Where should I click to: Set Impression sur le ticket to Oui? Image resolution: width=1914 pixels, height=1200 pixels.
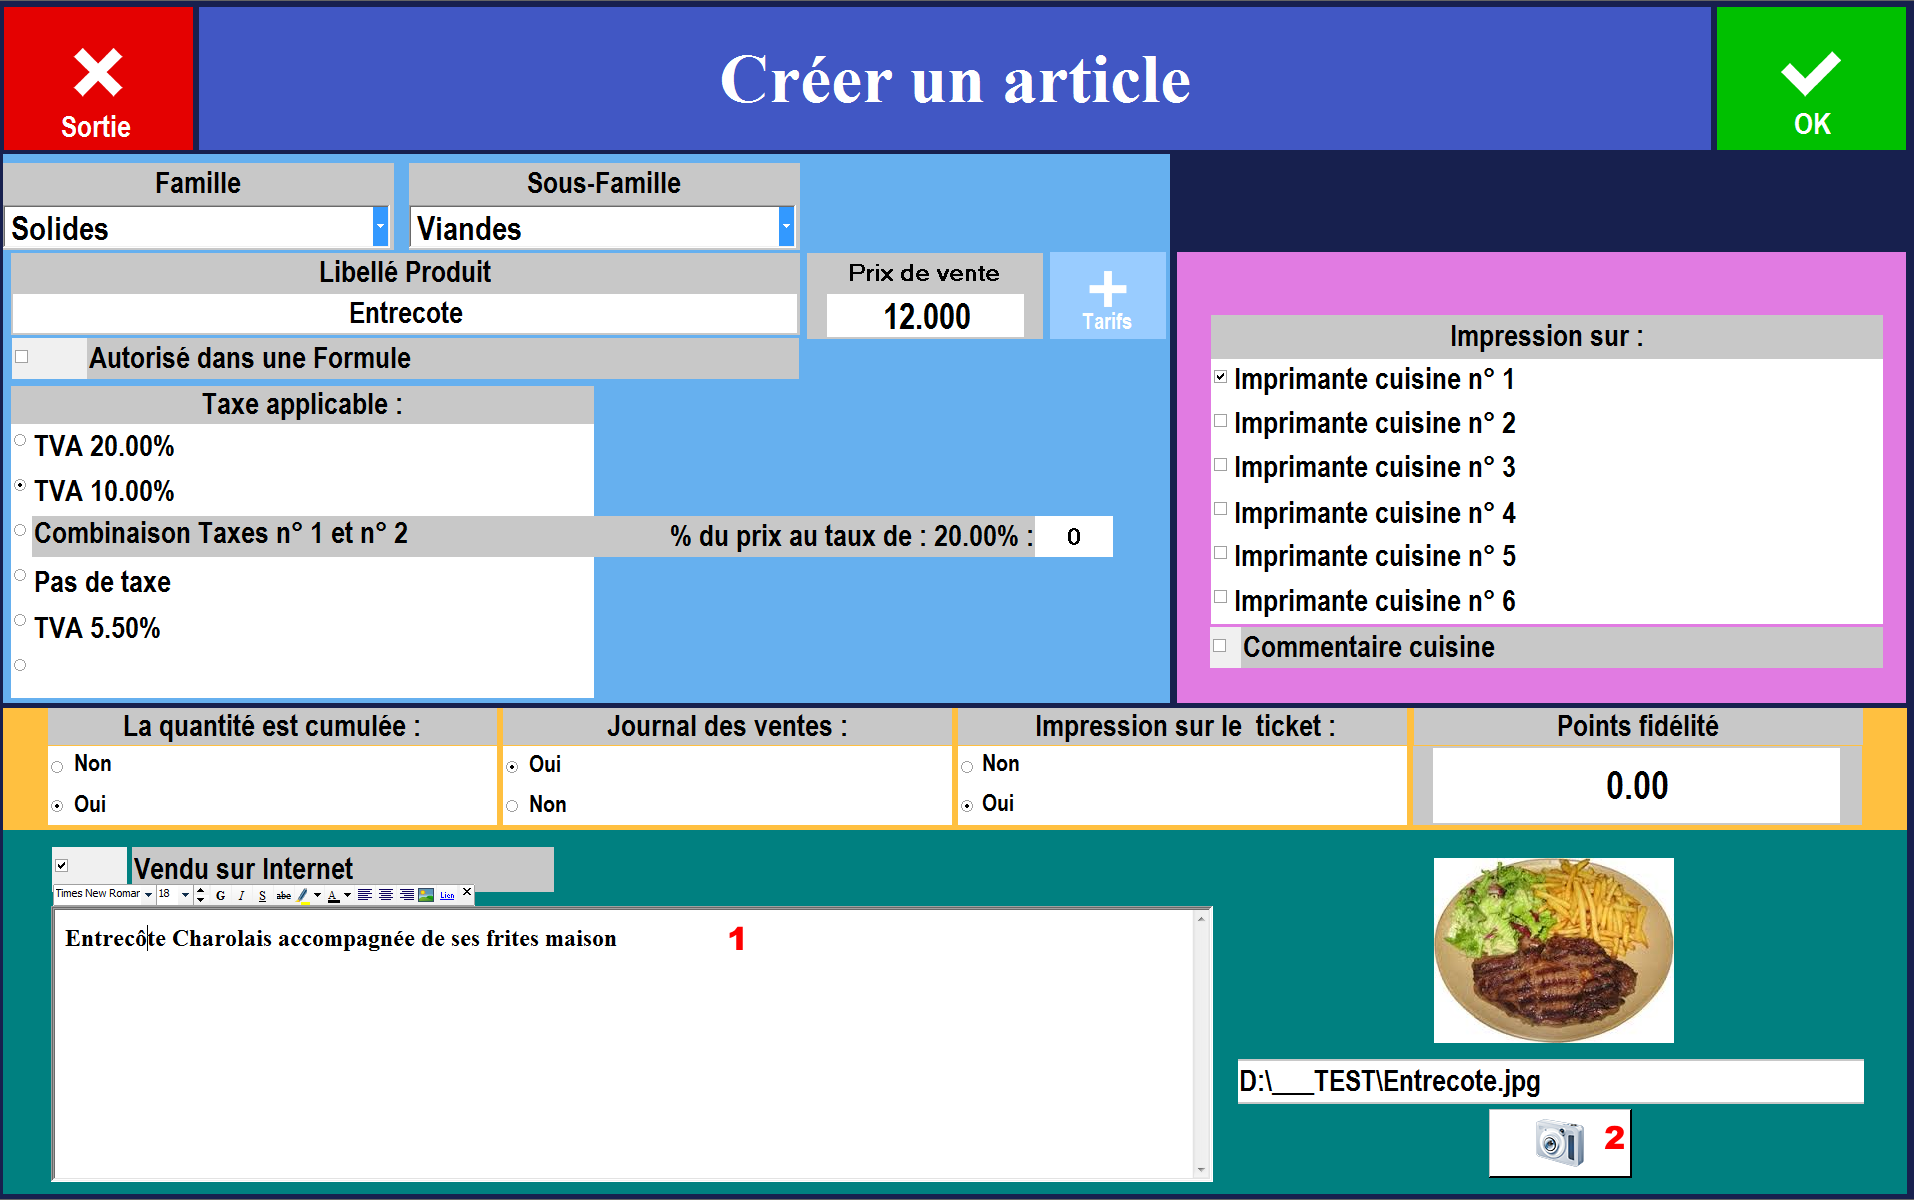coord(967,806)
